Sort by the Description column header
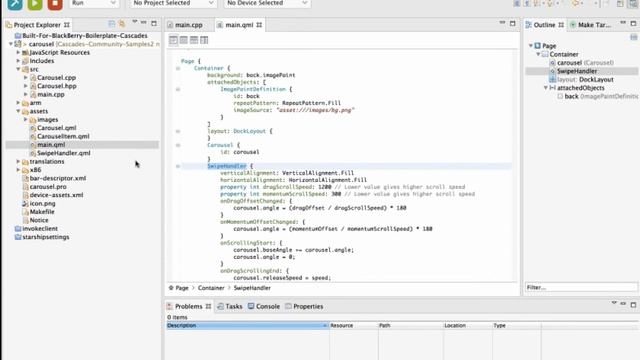Viewport: 640px width, 360px height. coord(247,325)
